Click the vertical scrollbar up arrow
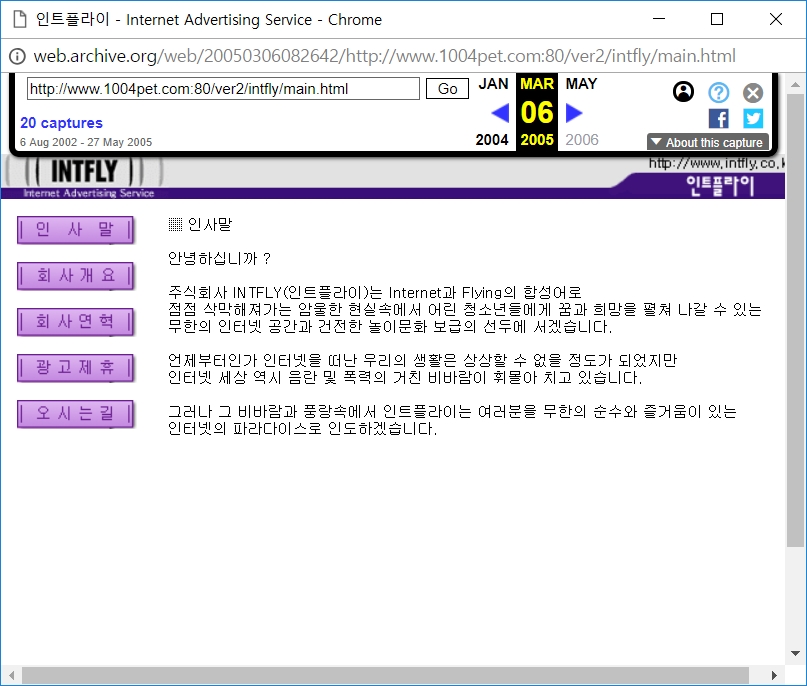This screenshot has height=686, width=807. (x=795, y=84)
